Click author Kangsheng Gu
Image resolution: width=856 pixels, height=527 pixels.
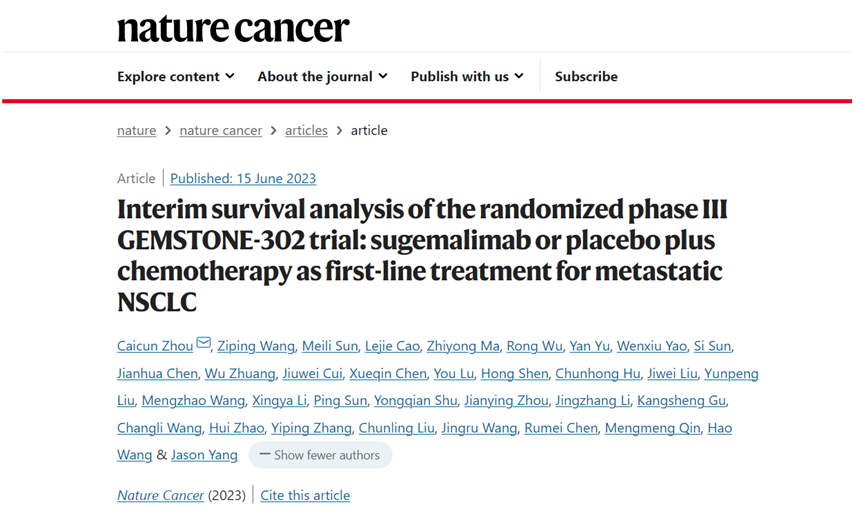681,400
